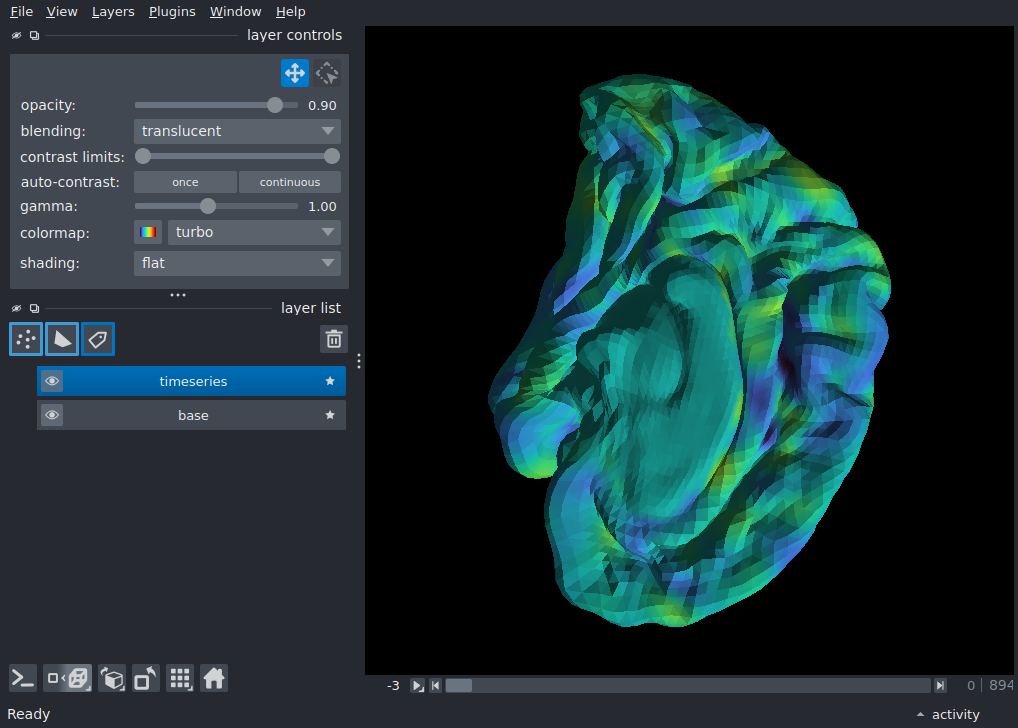Open the Plugins menu
Image resolution: width=1018 pixels, height=728 pixels.
(172, 12)
